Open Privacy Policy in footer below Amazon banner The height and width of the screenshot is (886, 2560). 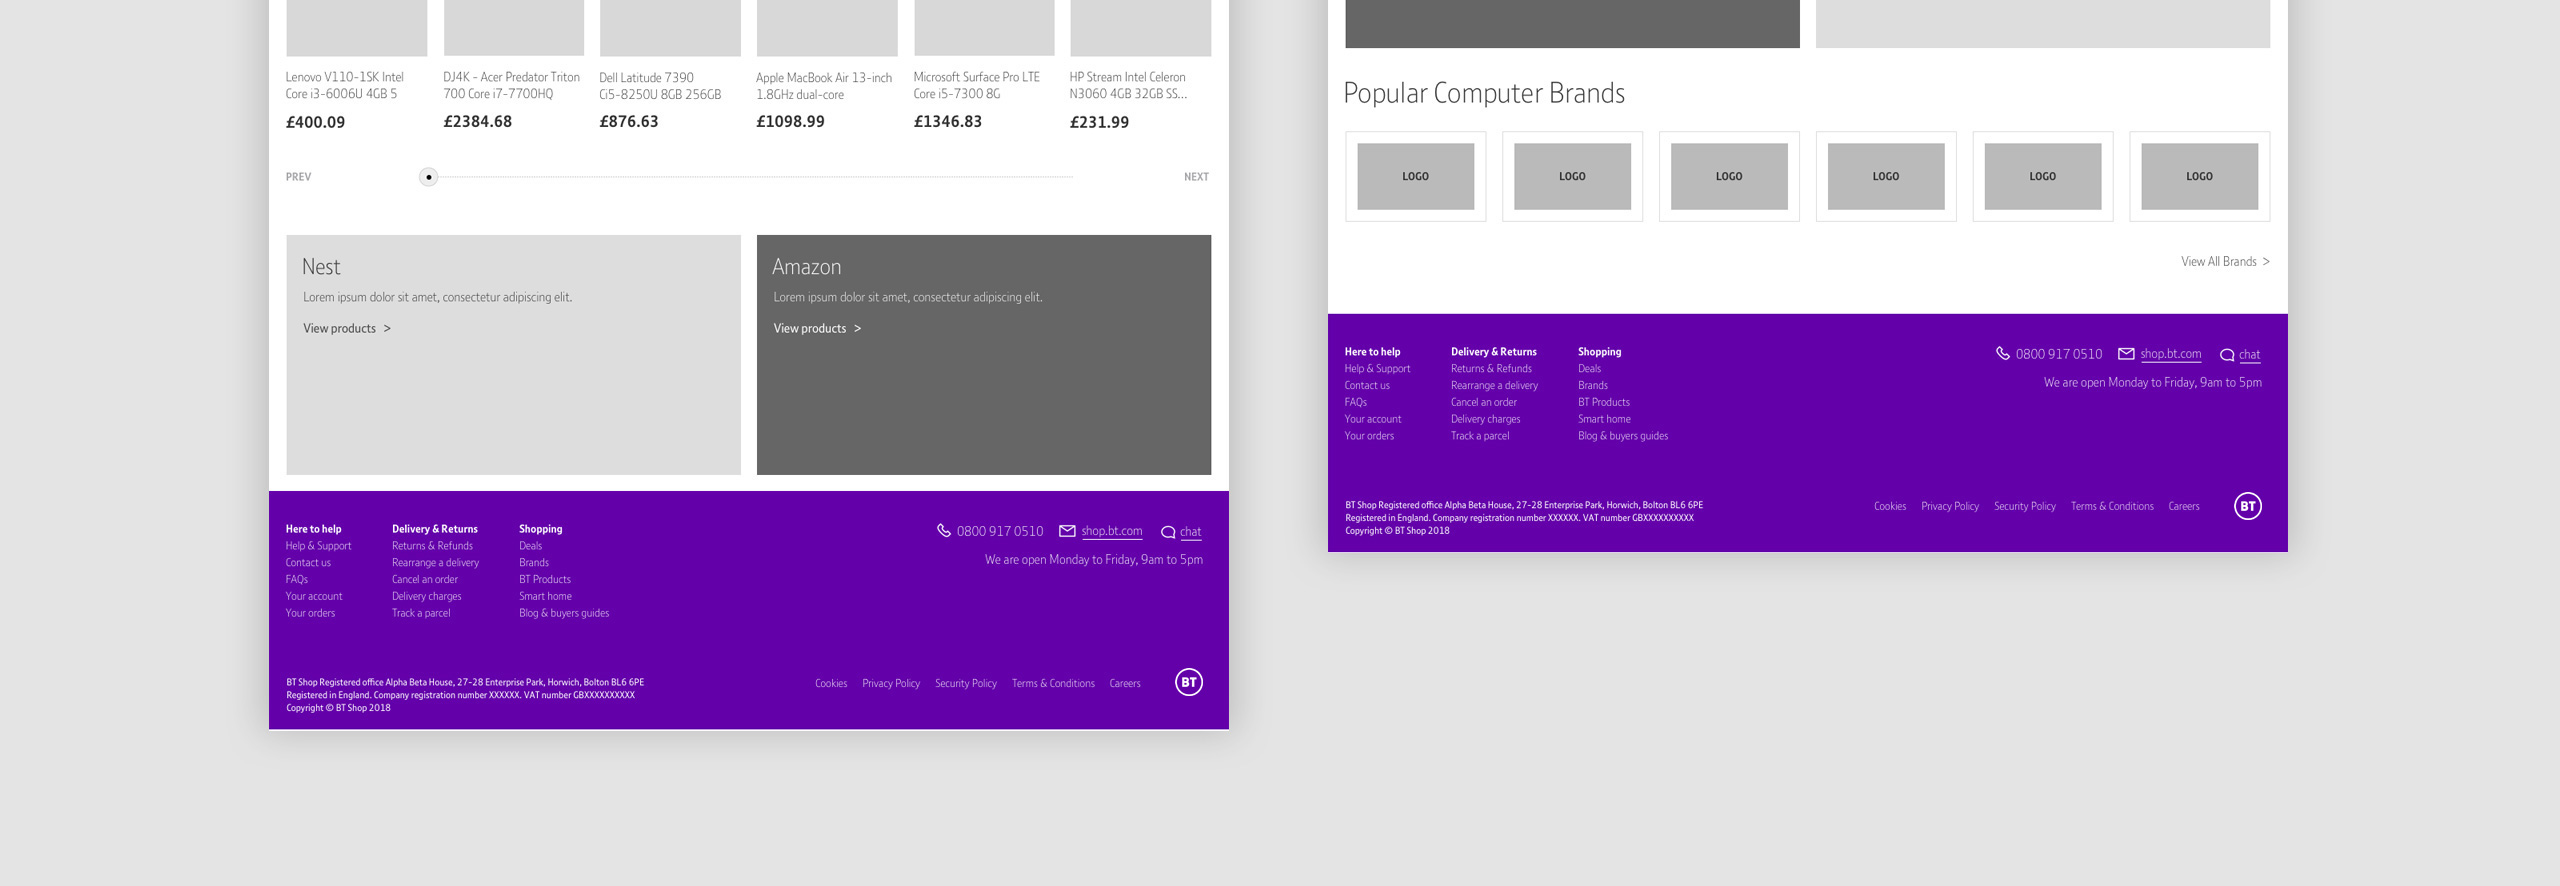pos(890,684)
